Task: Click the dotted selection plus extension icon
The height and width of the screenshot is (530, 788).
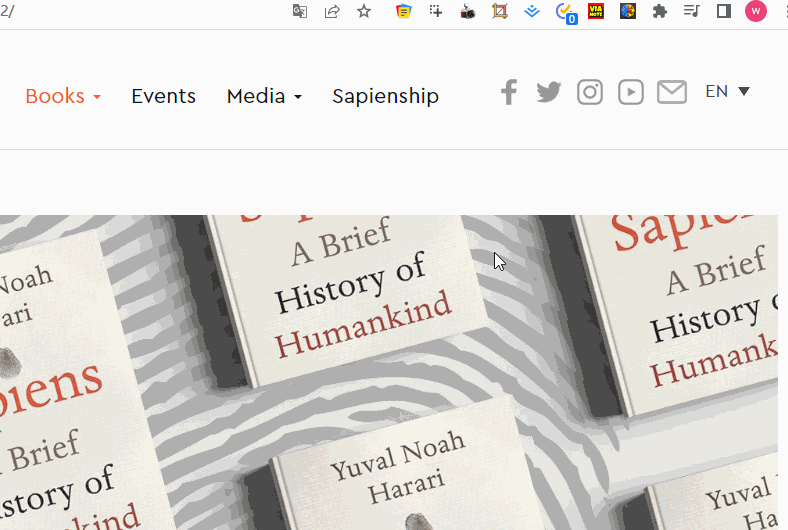Action: (436, 11)
